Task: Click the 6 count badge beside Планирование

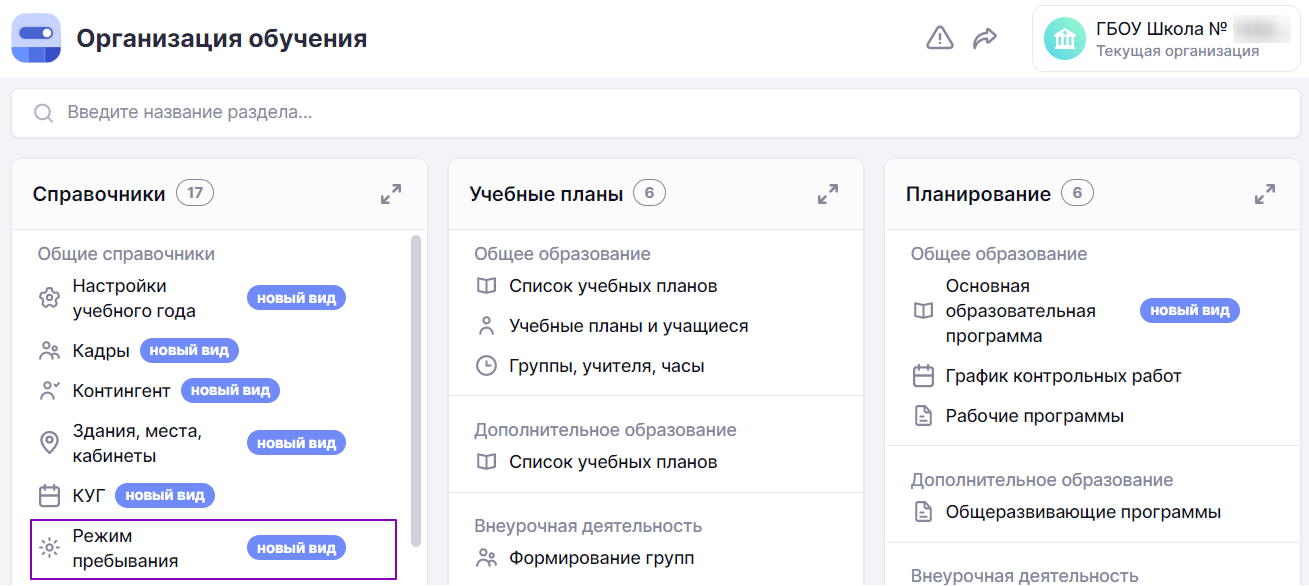Action: coord(1078,194)
